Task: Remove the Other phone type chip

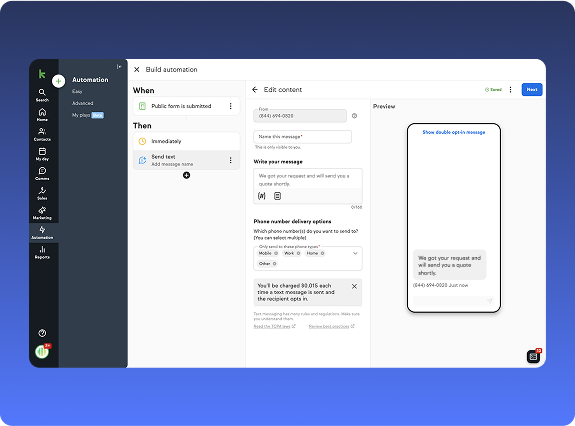Action: [x=274, y=264]
